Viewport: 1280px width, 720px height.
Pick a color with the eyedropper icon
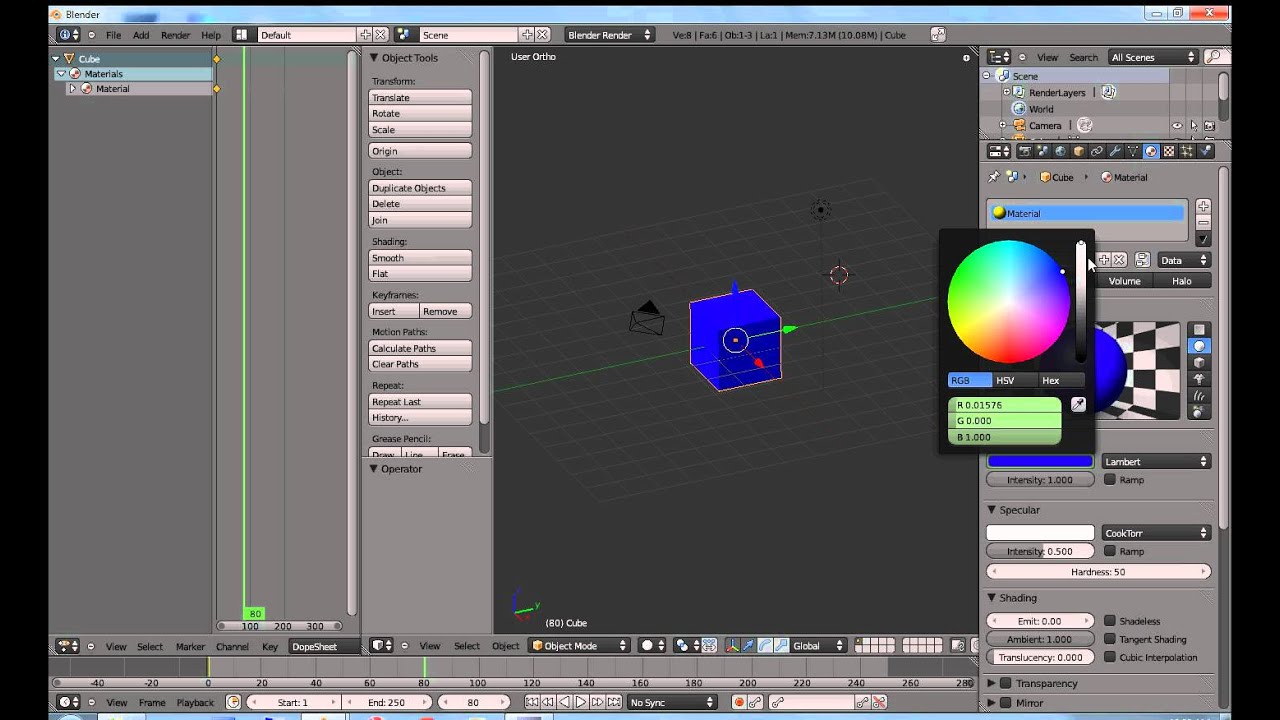click(1078, 404)
